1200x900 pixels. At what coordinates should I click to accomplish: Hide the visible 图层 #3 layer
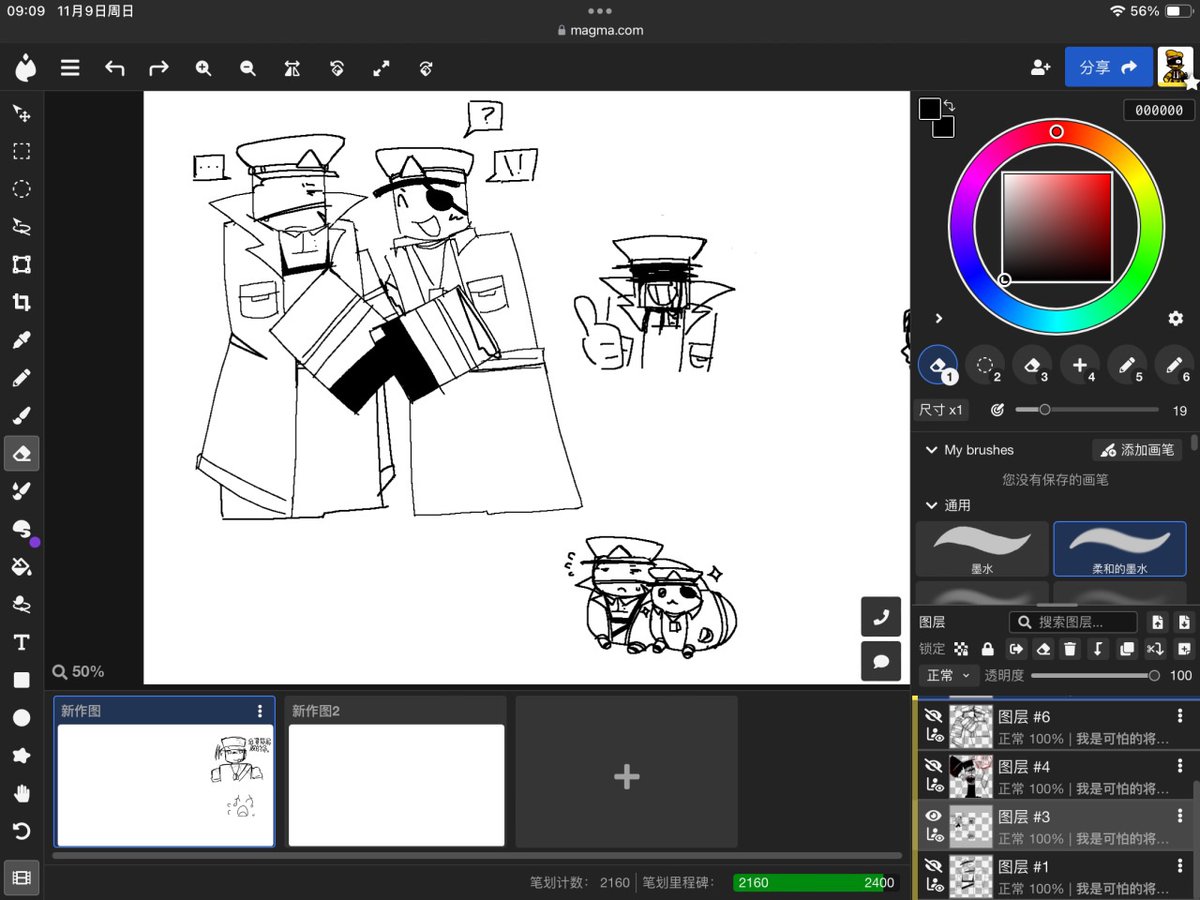pos(933,816)
